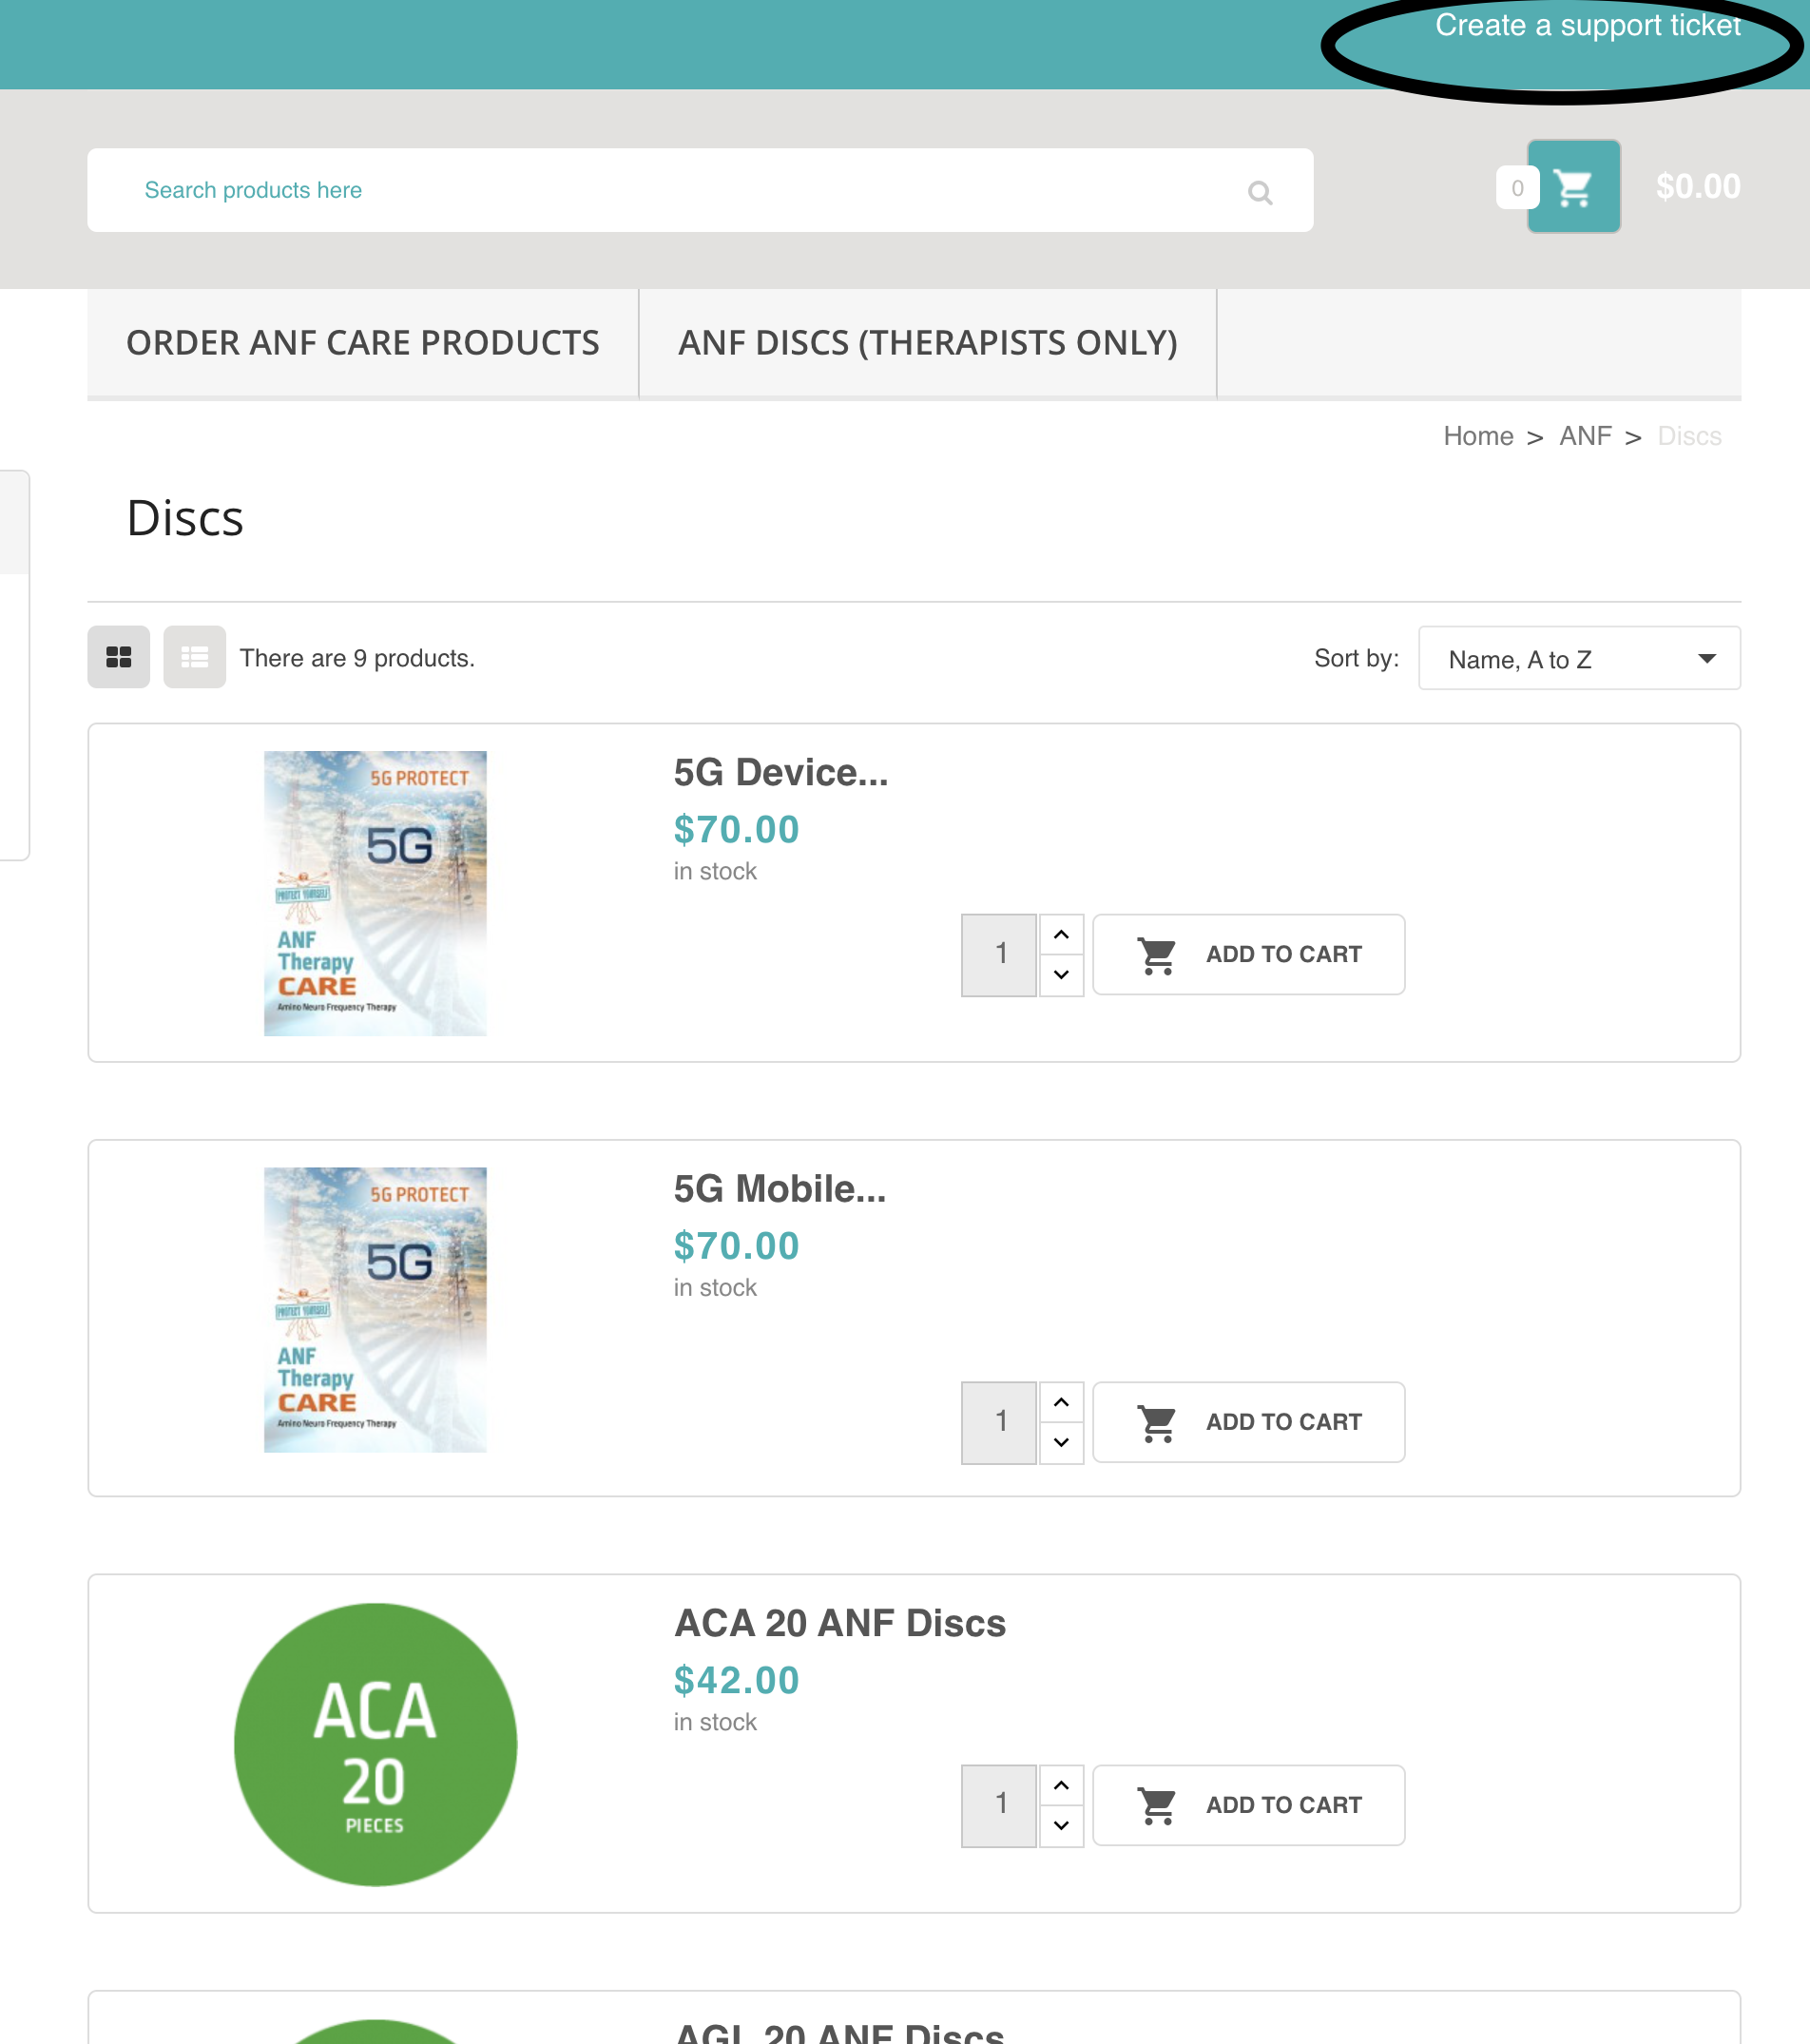Open the 5G Mobile... product title

779,1189
